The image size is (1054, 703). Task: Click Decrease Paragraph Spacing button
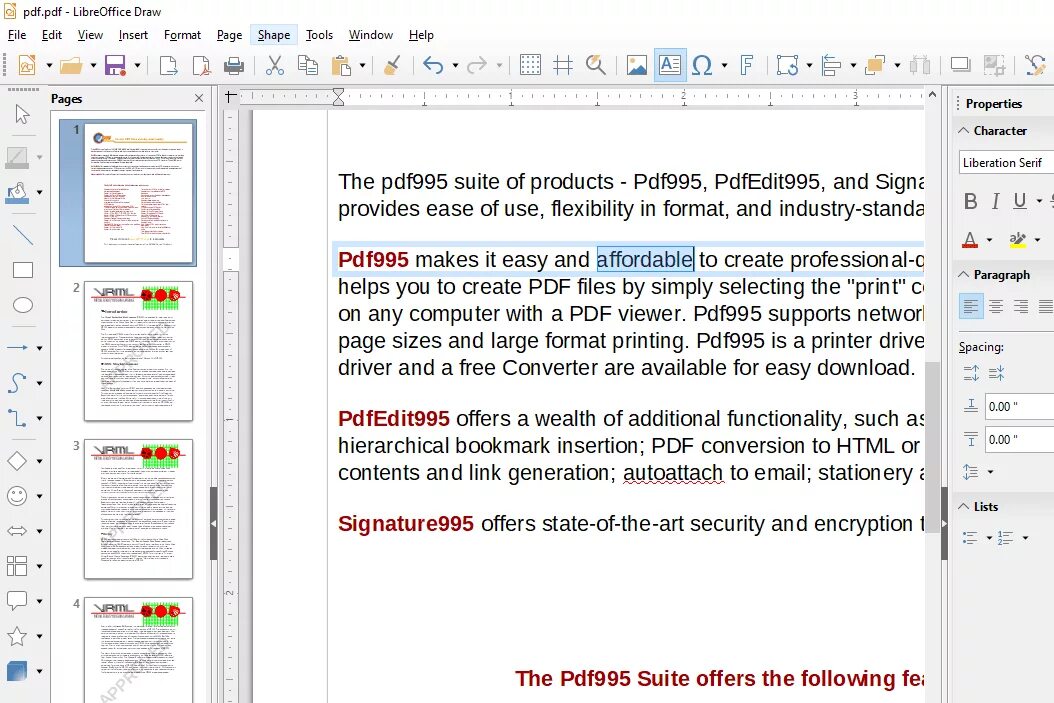(x=997, y=373)
